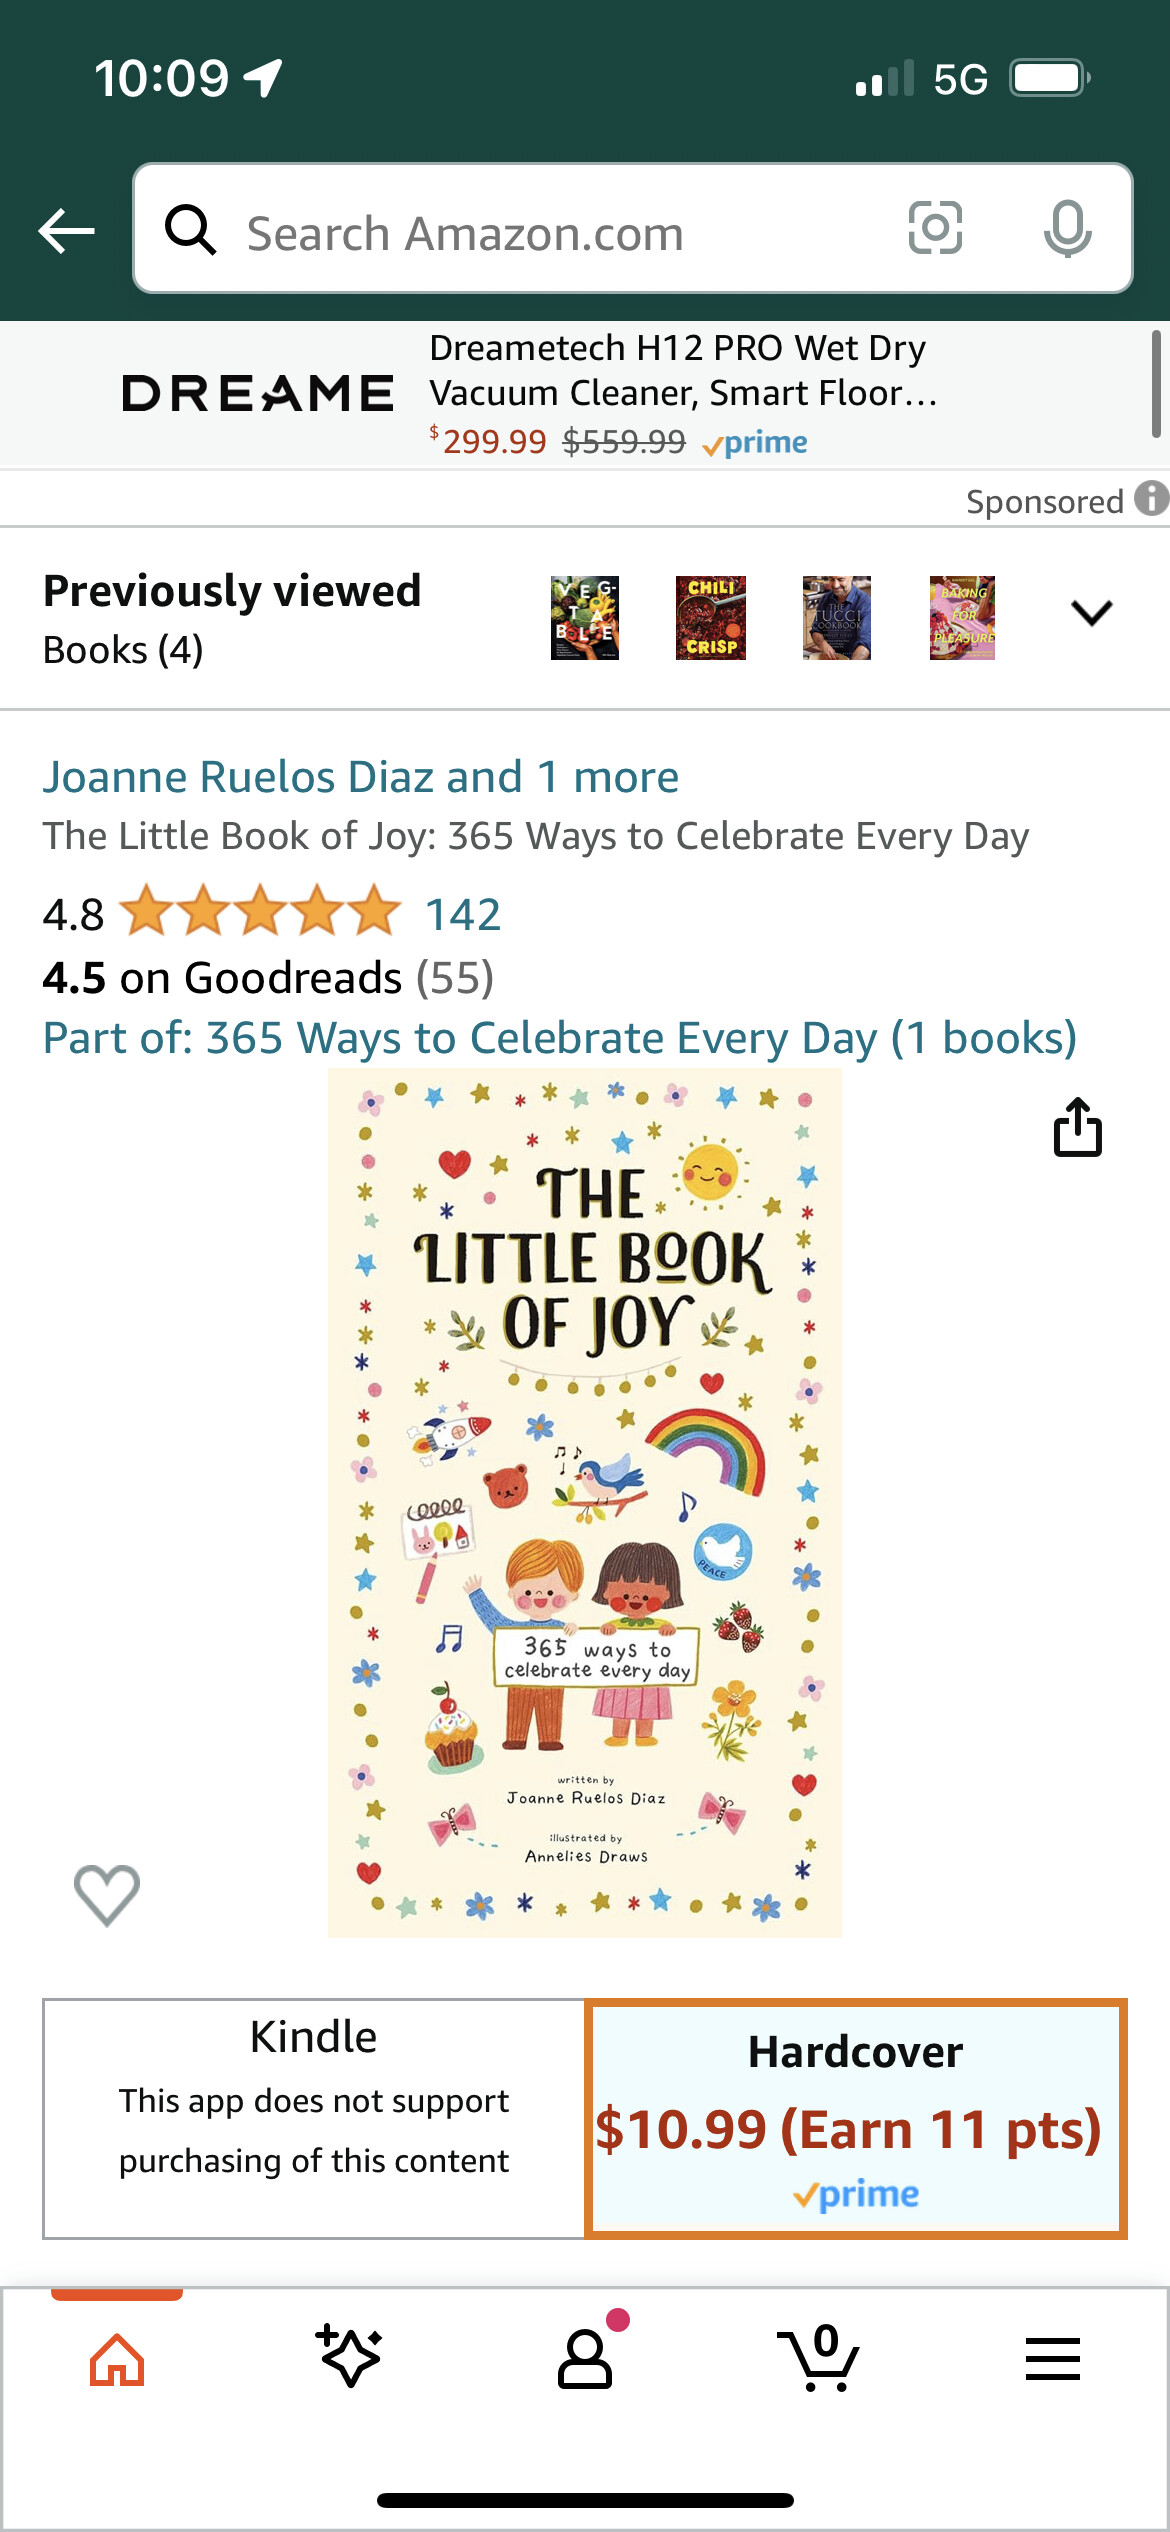Open the hamburger menu tab
This screenshot has width=1170, height=2532.
[x=1053, y=2359]
